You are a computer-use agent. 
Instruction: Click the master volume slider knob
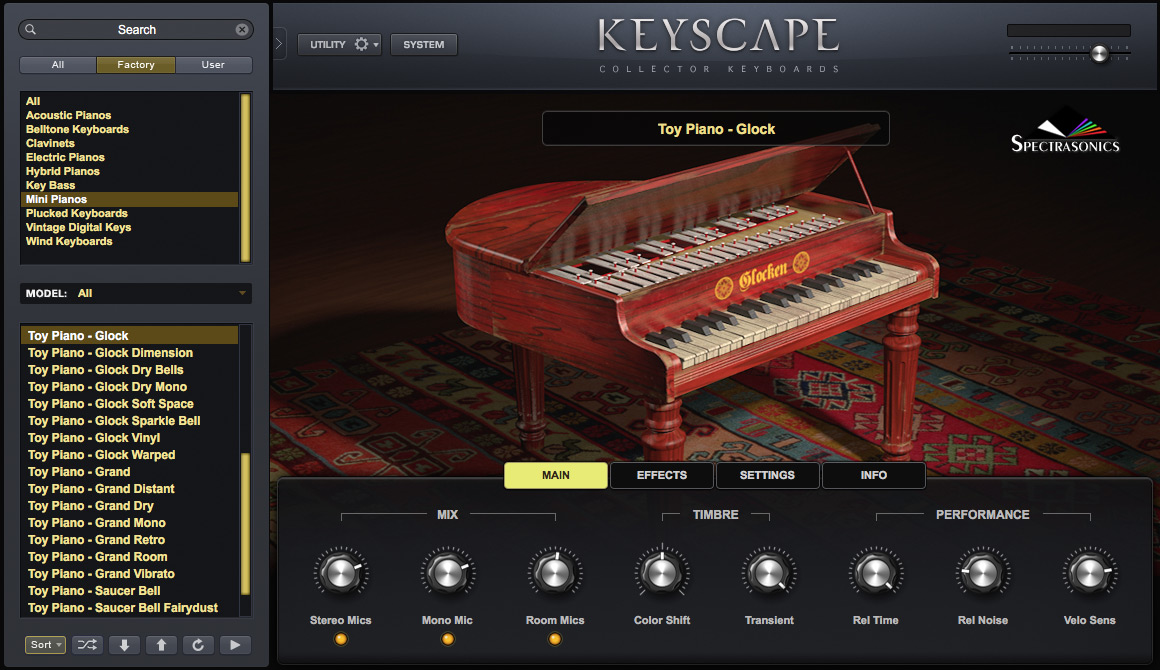pos(1099,53)
